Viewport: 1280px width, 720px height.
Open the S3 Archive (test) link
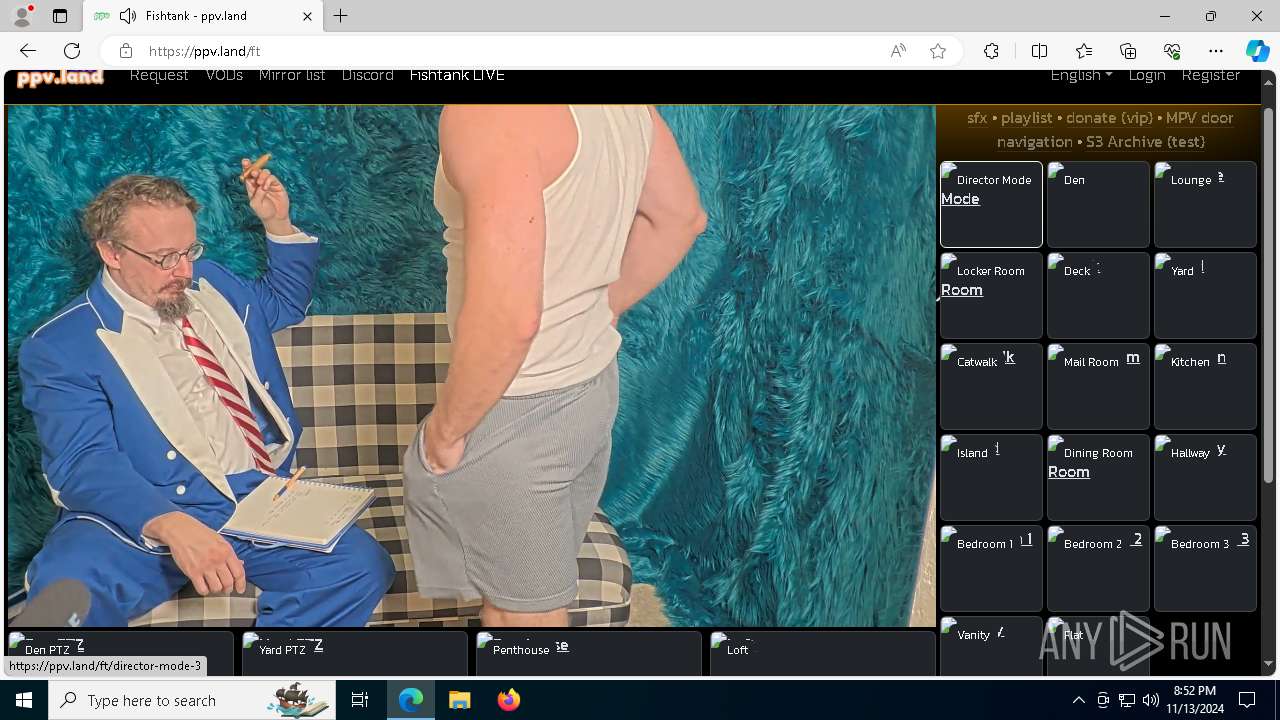[1145, 142]
